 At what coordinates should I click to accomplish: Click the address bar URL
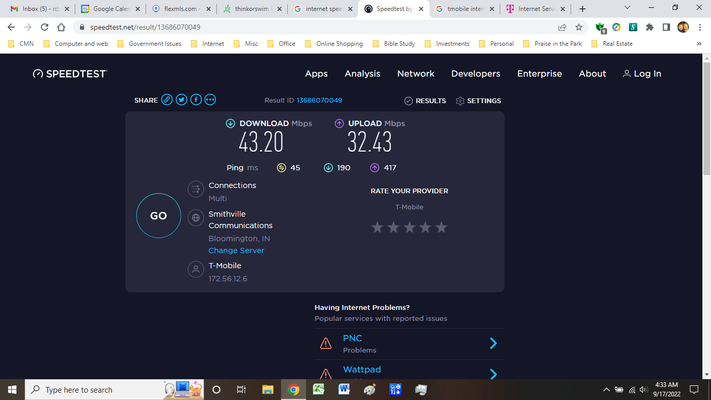(x=145, y=27)
